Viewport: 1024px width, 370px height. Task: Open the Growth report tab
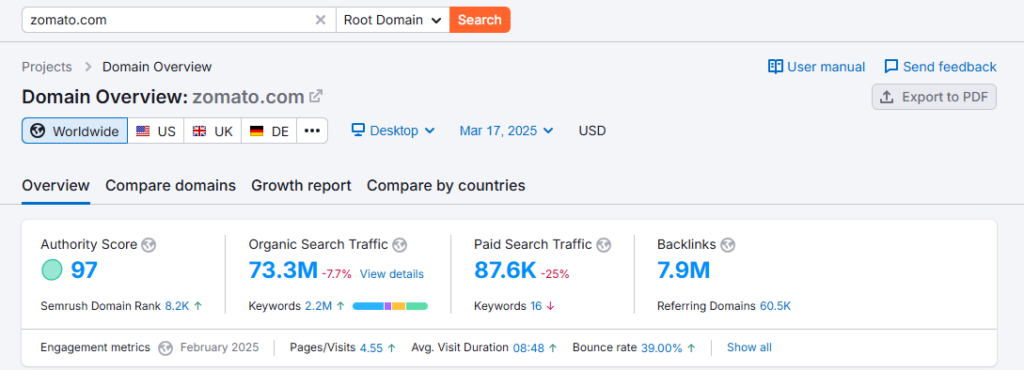pos(301,185)
